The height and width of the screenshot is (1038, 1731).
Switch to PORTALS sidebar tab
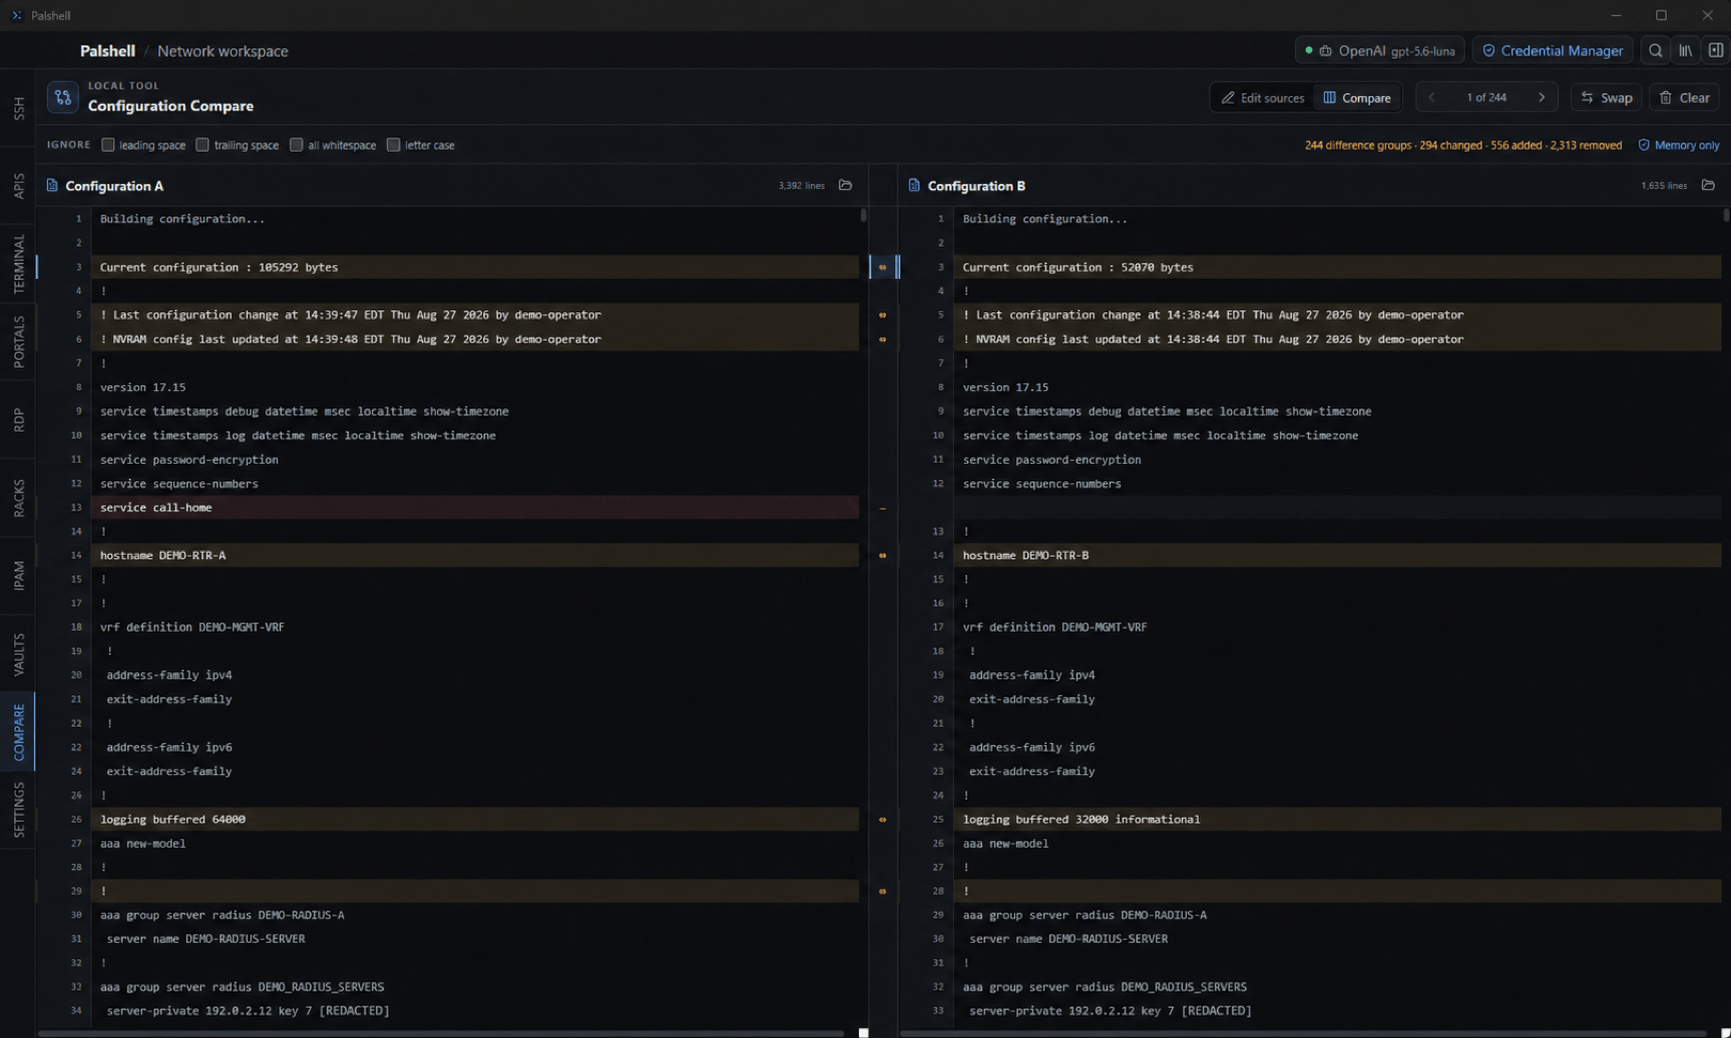click(x=18, y=342)
